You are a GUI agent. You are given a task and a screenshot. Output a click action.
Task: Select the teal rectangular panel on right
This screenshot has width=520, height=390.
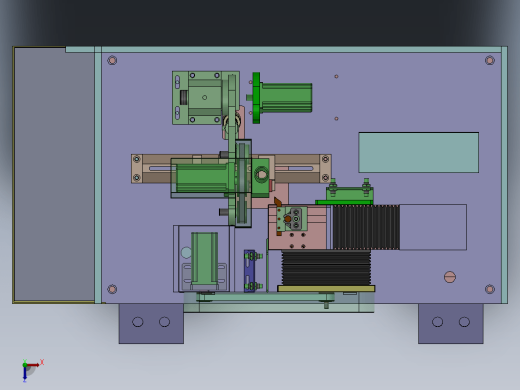click(x=419, y=153)
